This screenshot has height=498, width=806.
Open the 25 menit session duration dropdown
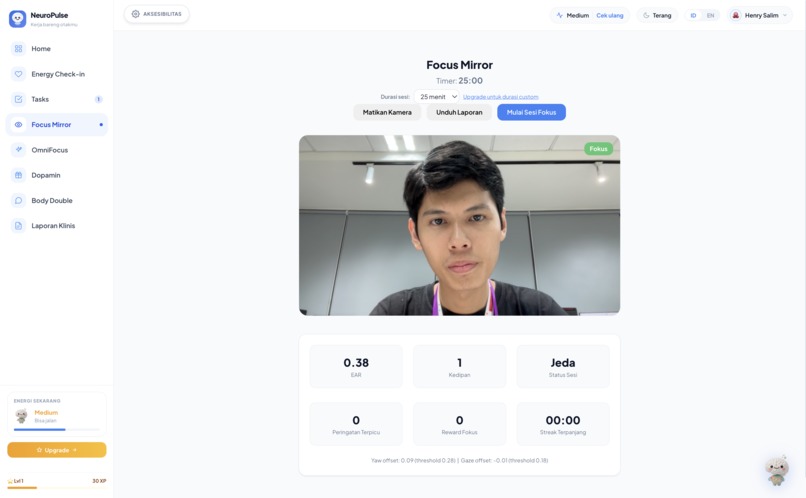coord(437,97)
